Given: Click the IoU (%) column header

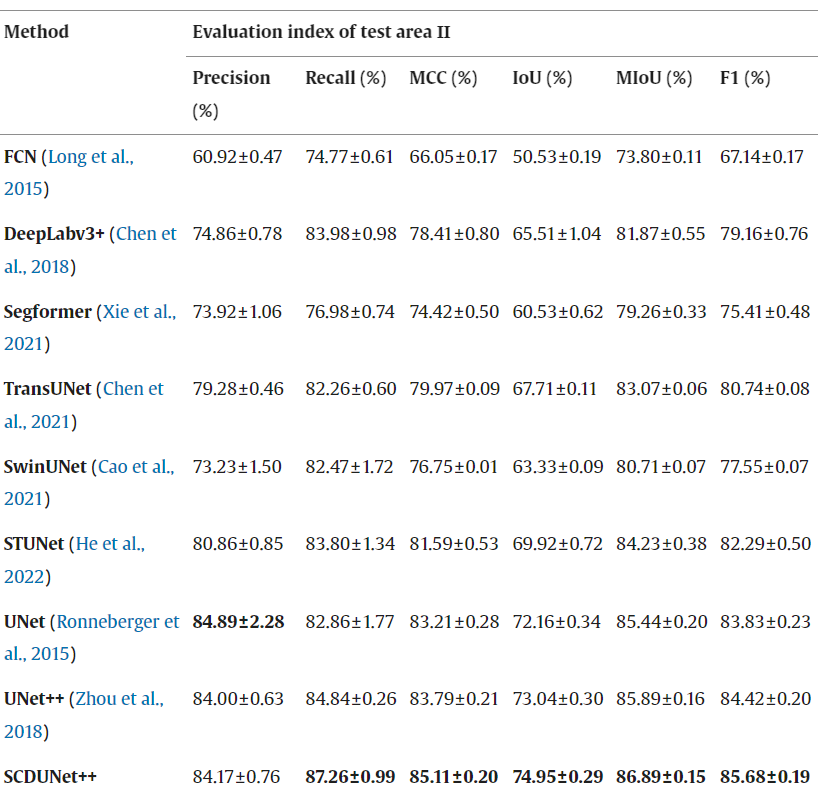Looking at the screenshot, I should 542,78.
